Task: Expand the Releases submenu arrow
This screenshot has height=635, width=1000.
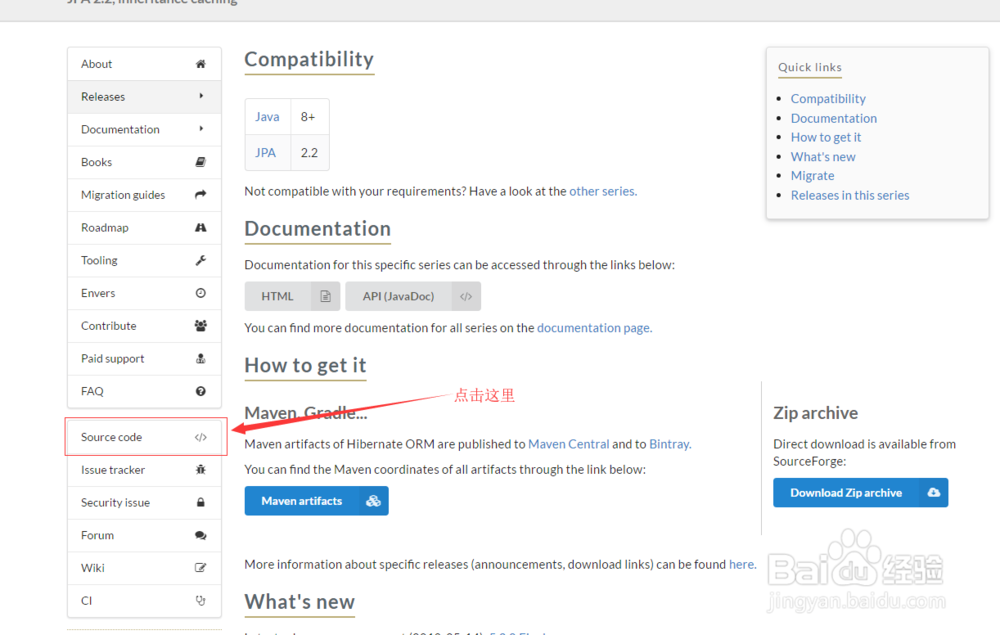Action: pos(201,96)
